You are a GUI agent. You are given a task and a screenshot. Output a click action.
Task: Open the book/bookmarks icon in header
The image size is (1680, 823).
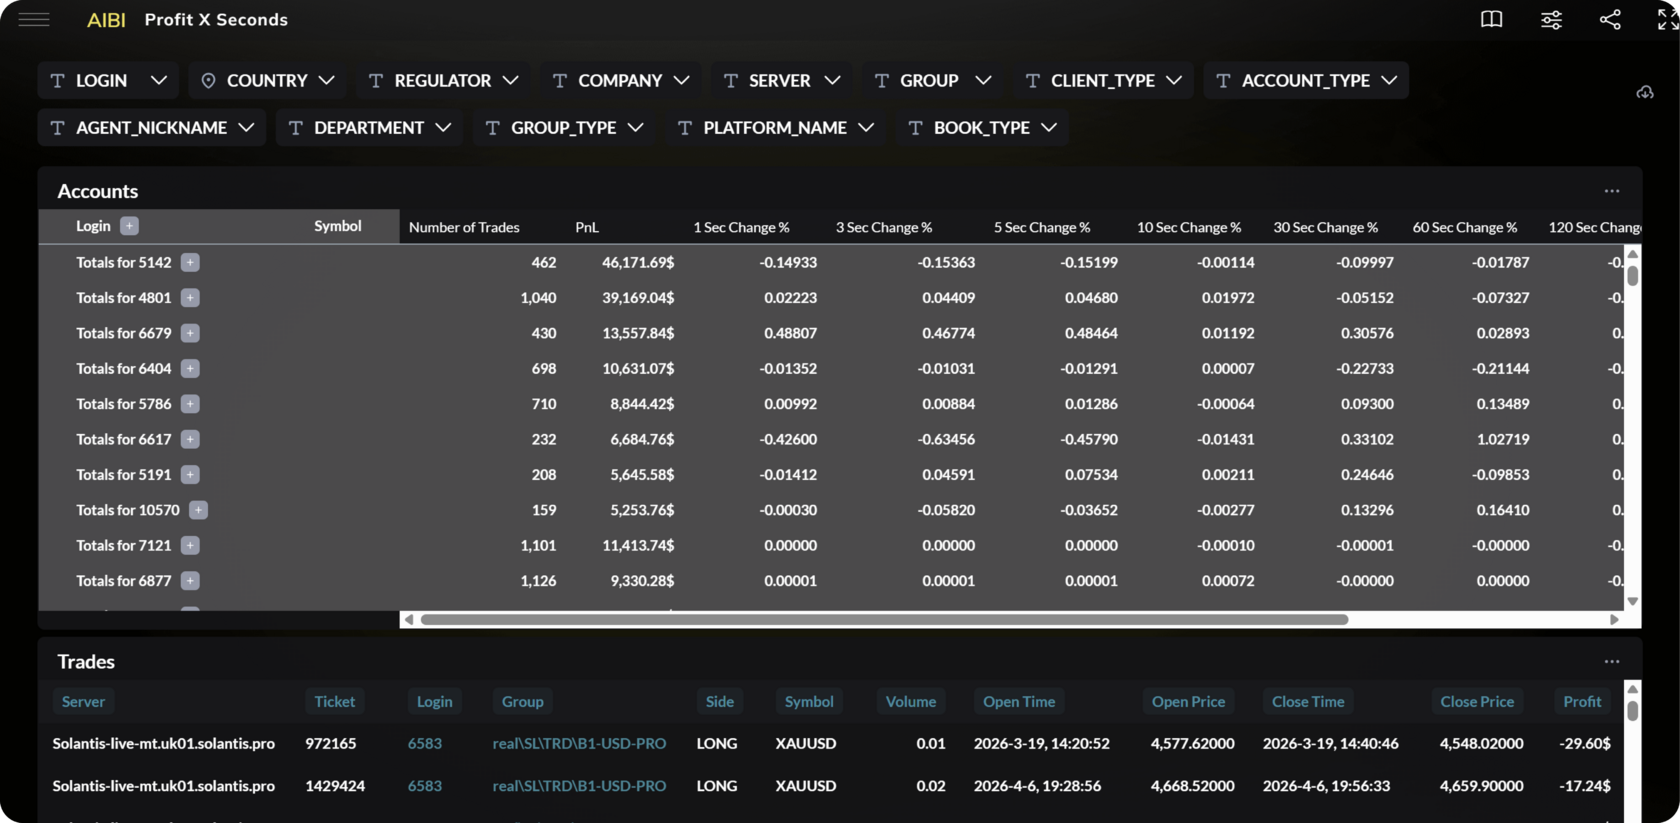point(1491,20)
